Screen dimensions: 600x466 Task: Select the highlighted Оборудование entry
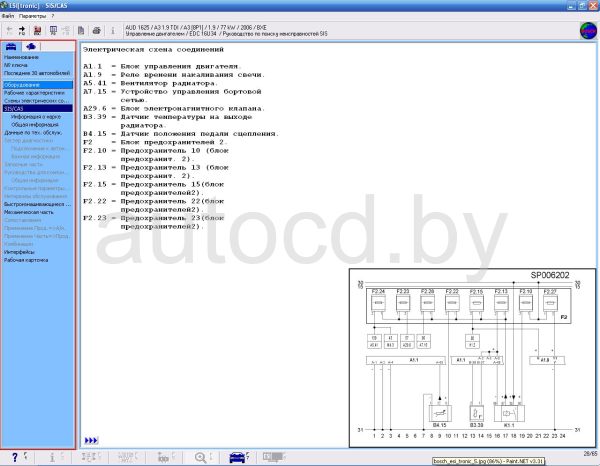(x=38, y=85)
